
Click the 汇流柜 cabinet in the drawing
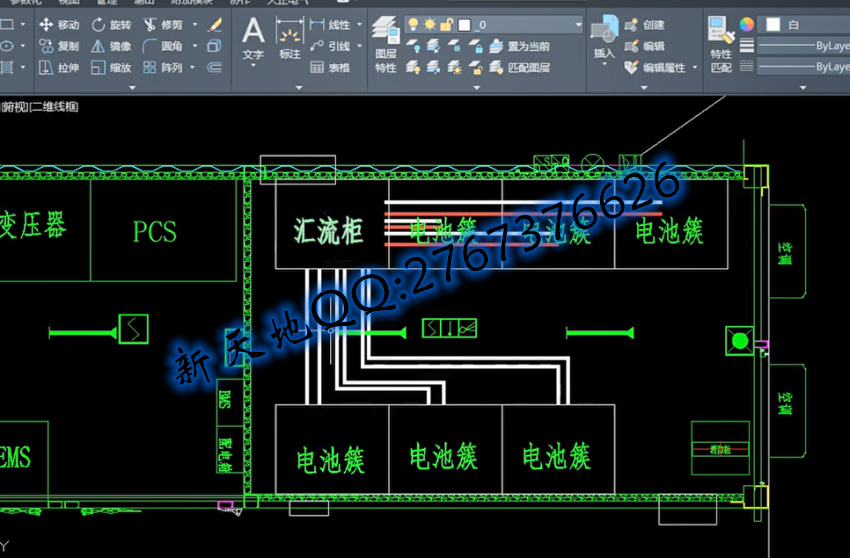[328, 230]
